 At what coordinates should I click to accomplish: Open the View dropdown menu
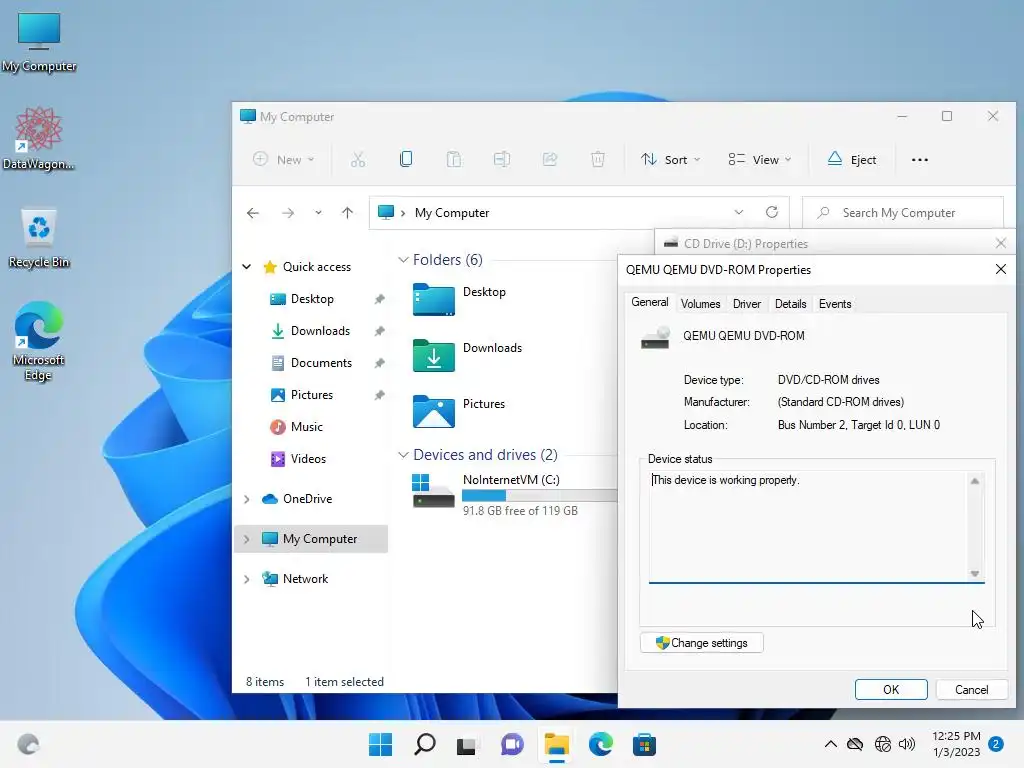760,159
